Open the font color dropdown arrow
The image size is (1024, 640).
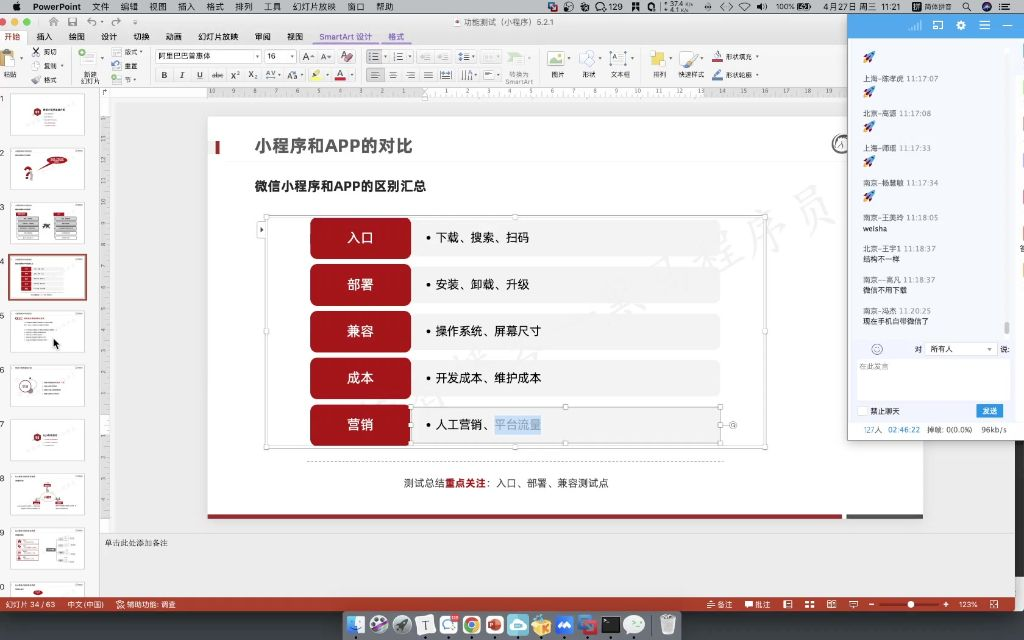click(352, 75)
